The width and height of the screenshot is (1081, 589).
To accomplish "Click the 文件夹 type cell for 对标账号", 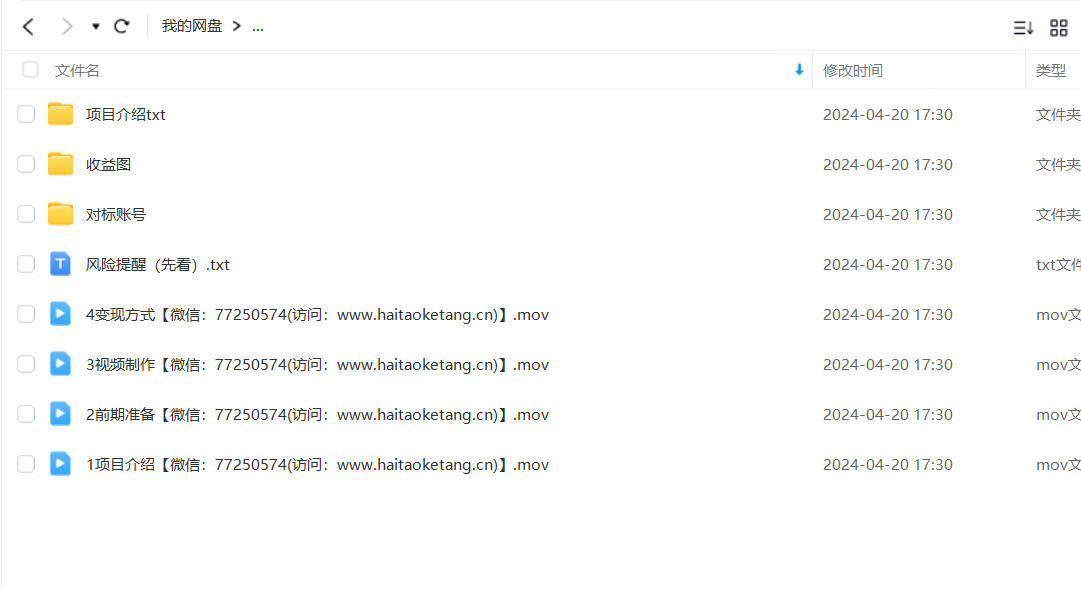I will coord(1058,214).
